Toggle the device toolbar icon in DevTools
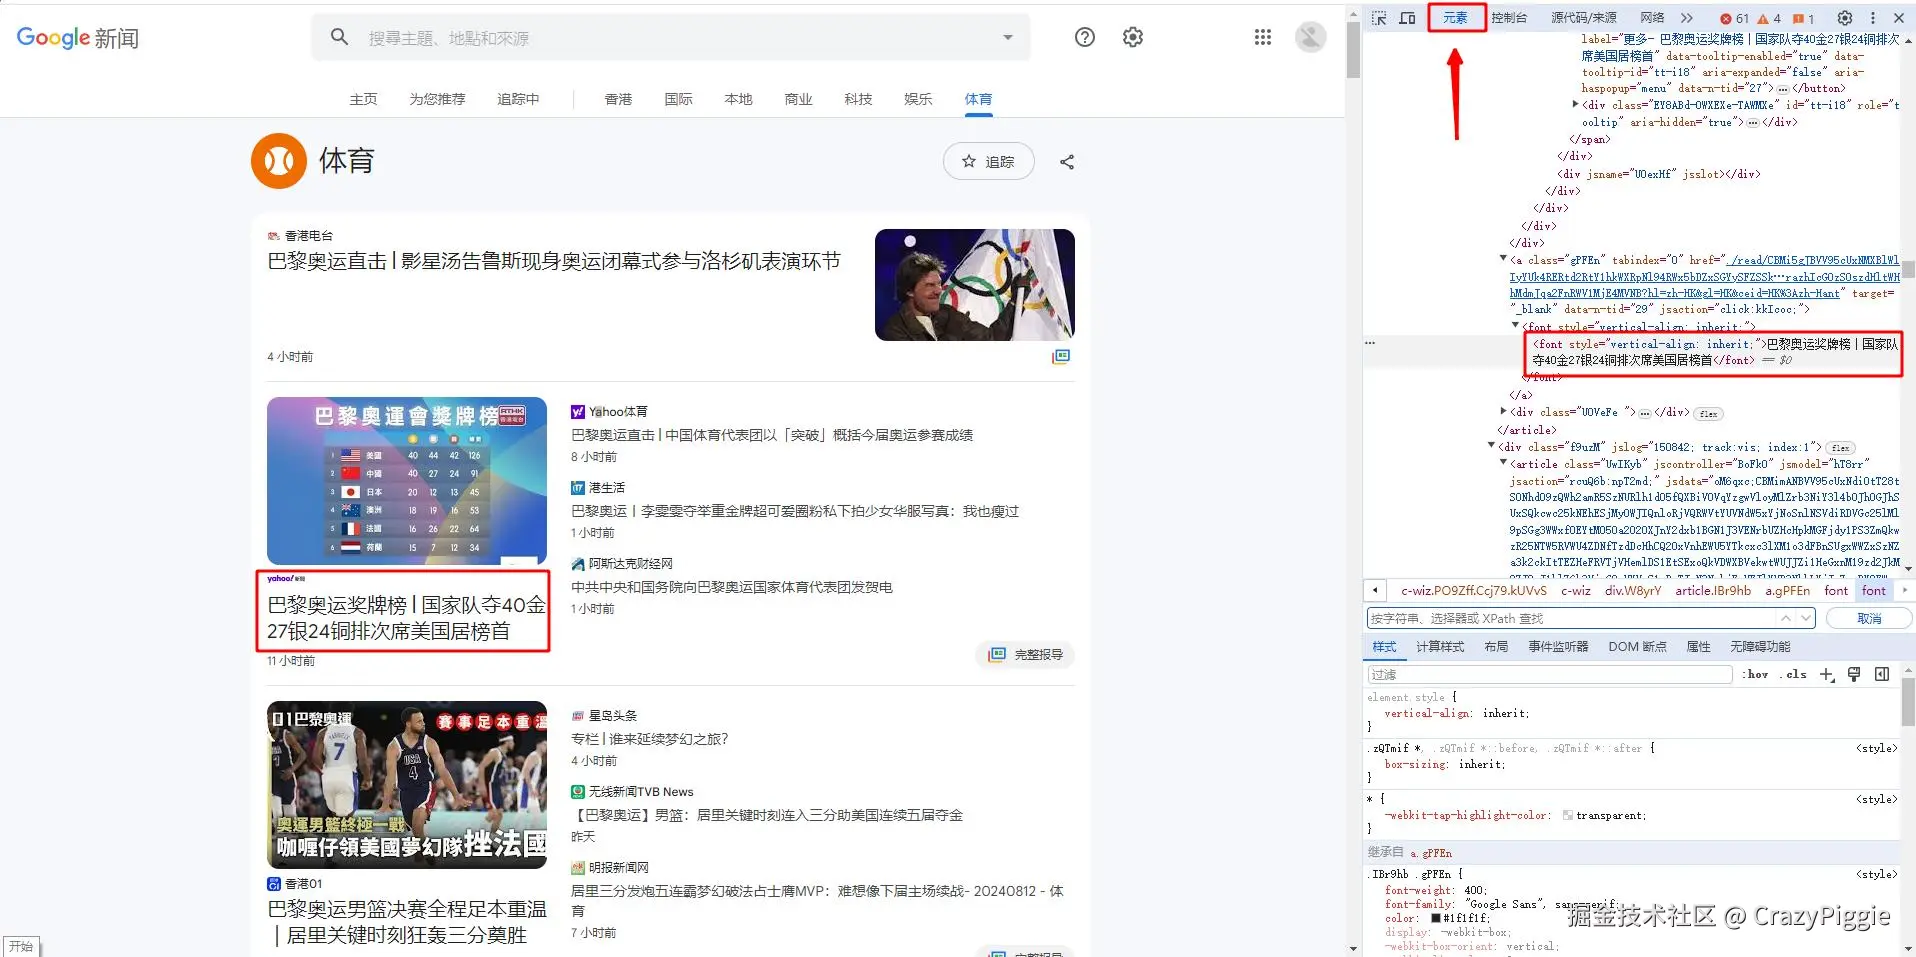 click(1407, 18)
